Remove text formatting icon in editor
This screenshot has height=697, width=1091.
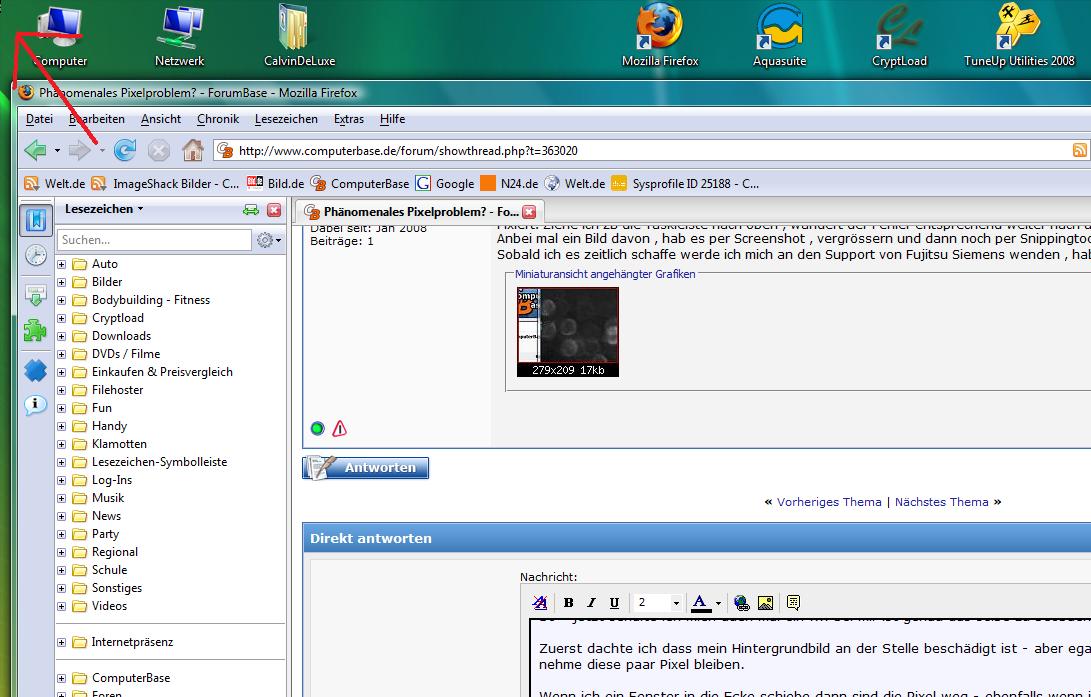click(x=539, y=602)
